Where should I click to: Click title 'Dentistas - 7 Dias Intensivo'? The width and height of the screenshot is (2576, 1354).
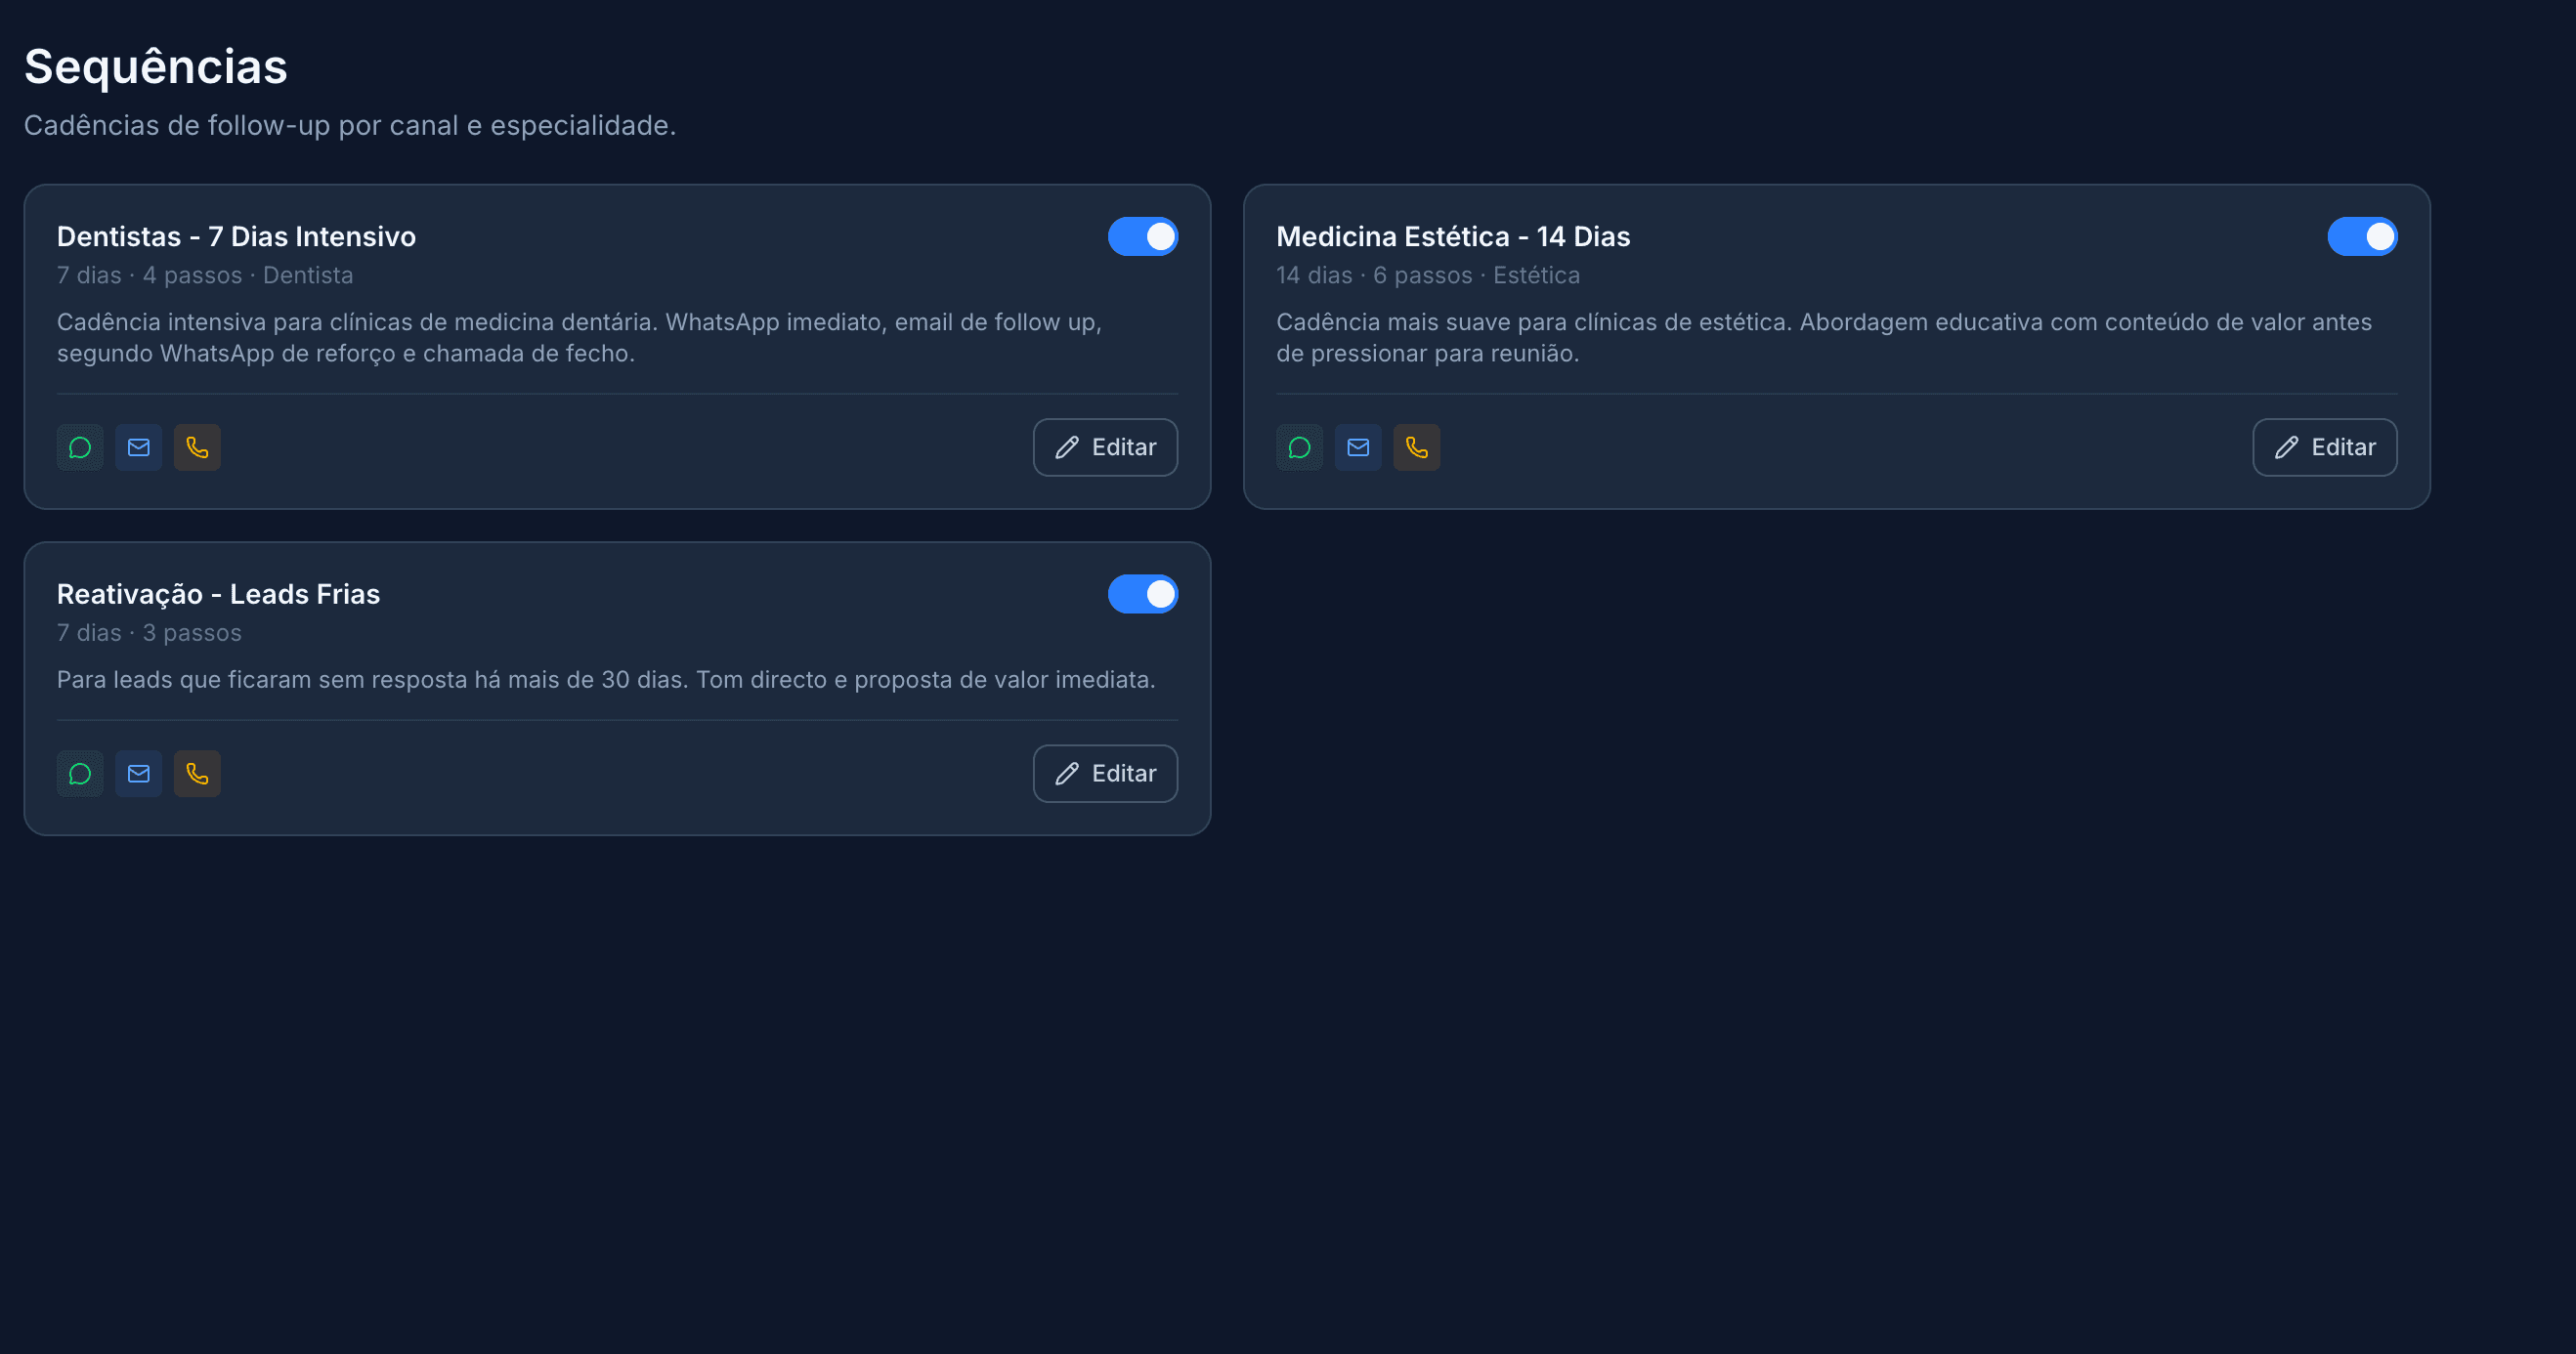click(x=237, y=237)
